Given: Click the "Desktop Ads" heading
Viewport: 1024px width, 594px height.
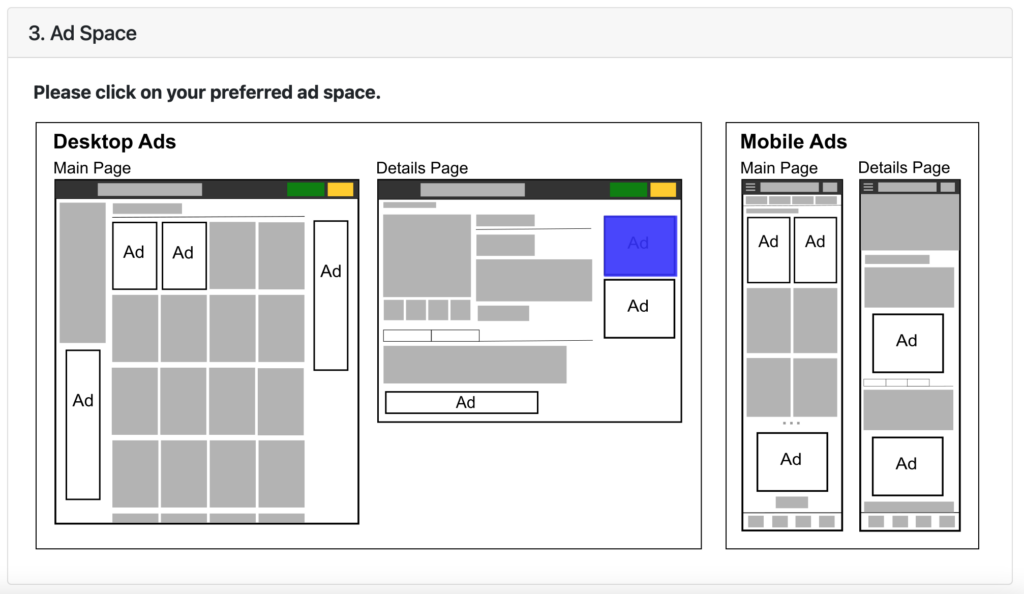Looking at the screenshot, I should coord(115,142).
